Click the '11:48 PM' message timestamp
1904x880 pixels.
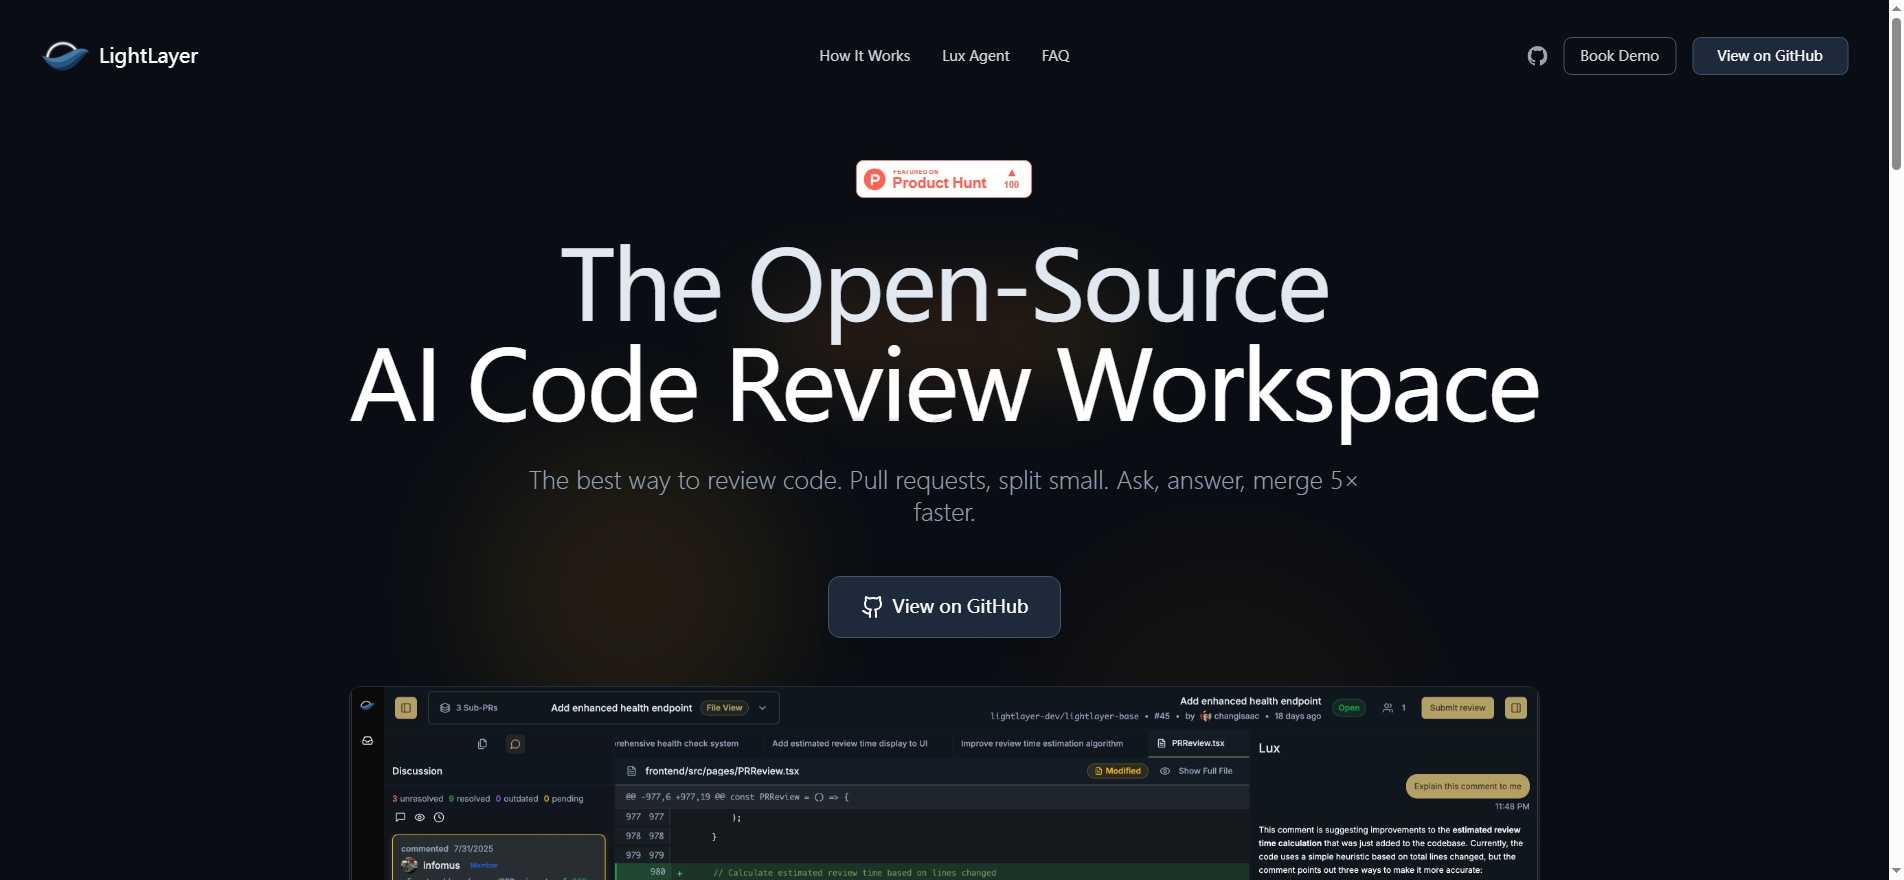[x=1512, y=806]
